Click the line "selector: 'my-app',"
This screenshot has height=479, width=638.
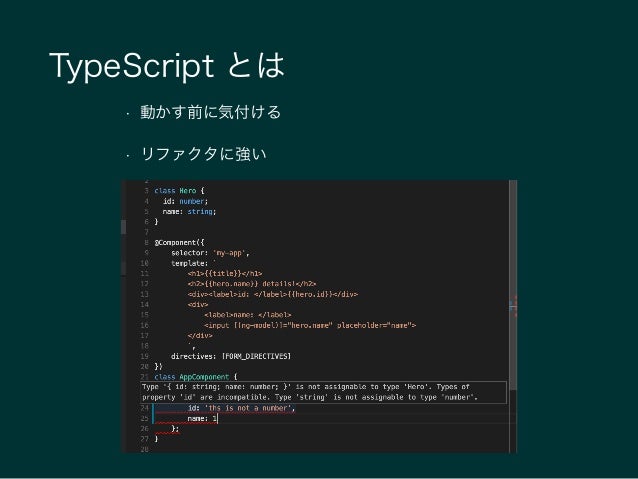coord(210,253)
